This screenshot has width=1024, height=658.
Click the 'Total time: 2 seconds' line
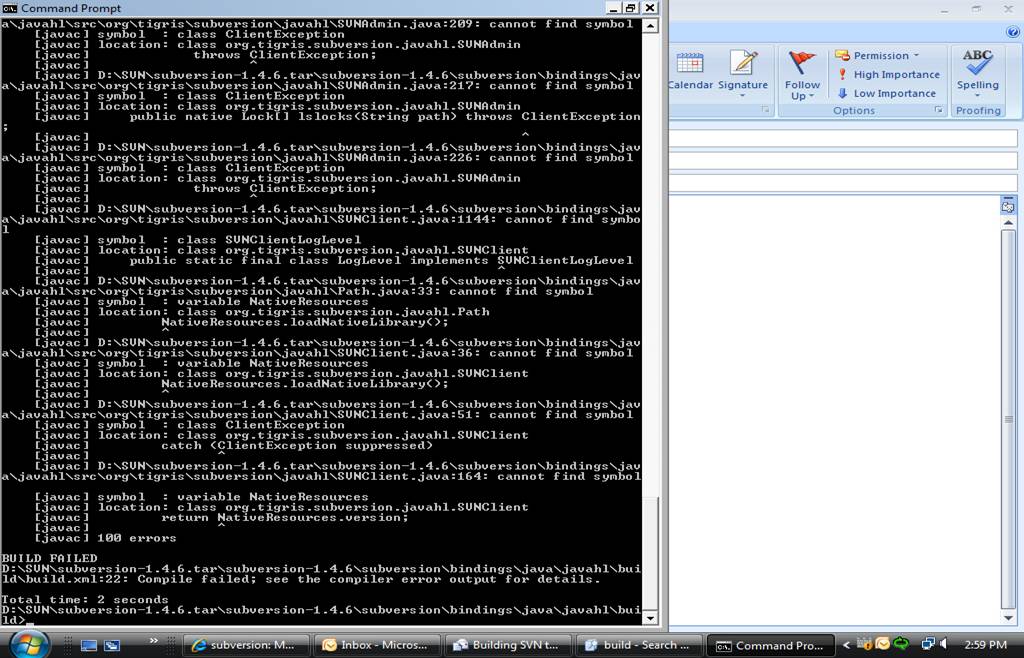85,599
